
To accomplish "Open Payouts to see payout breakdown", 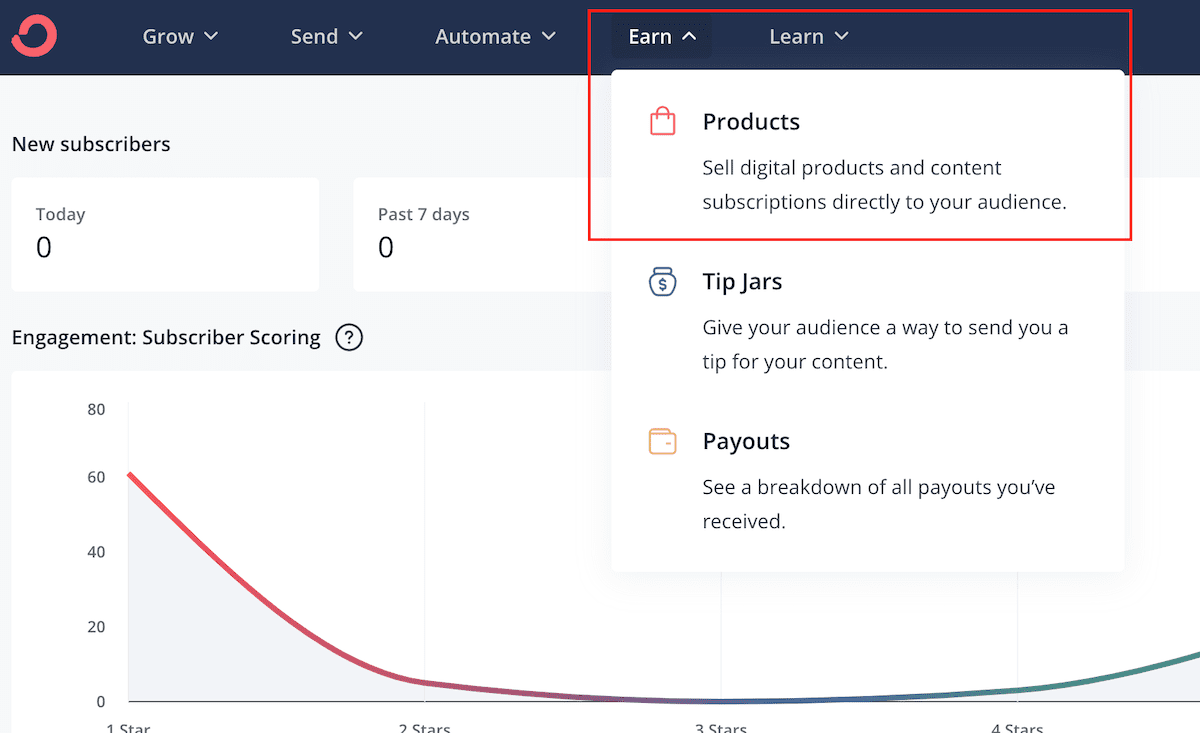I will point(746,440).
